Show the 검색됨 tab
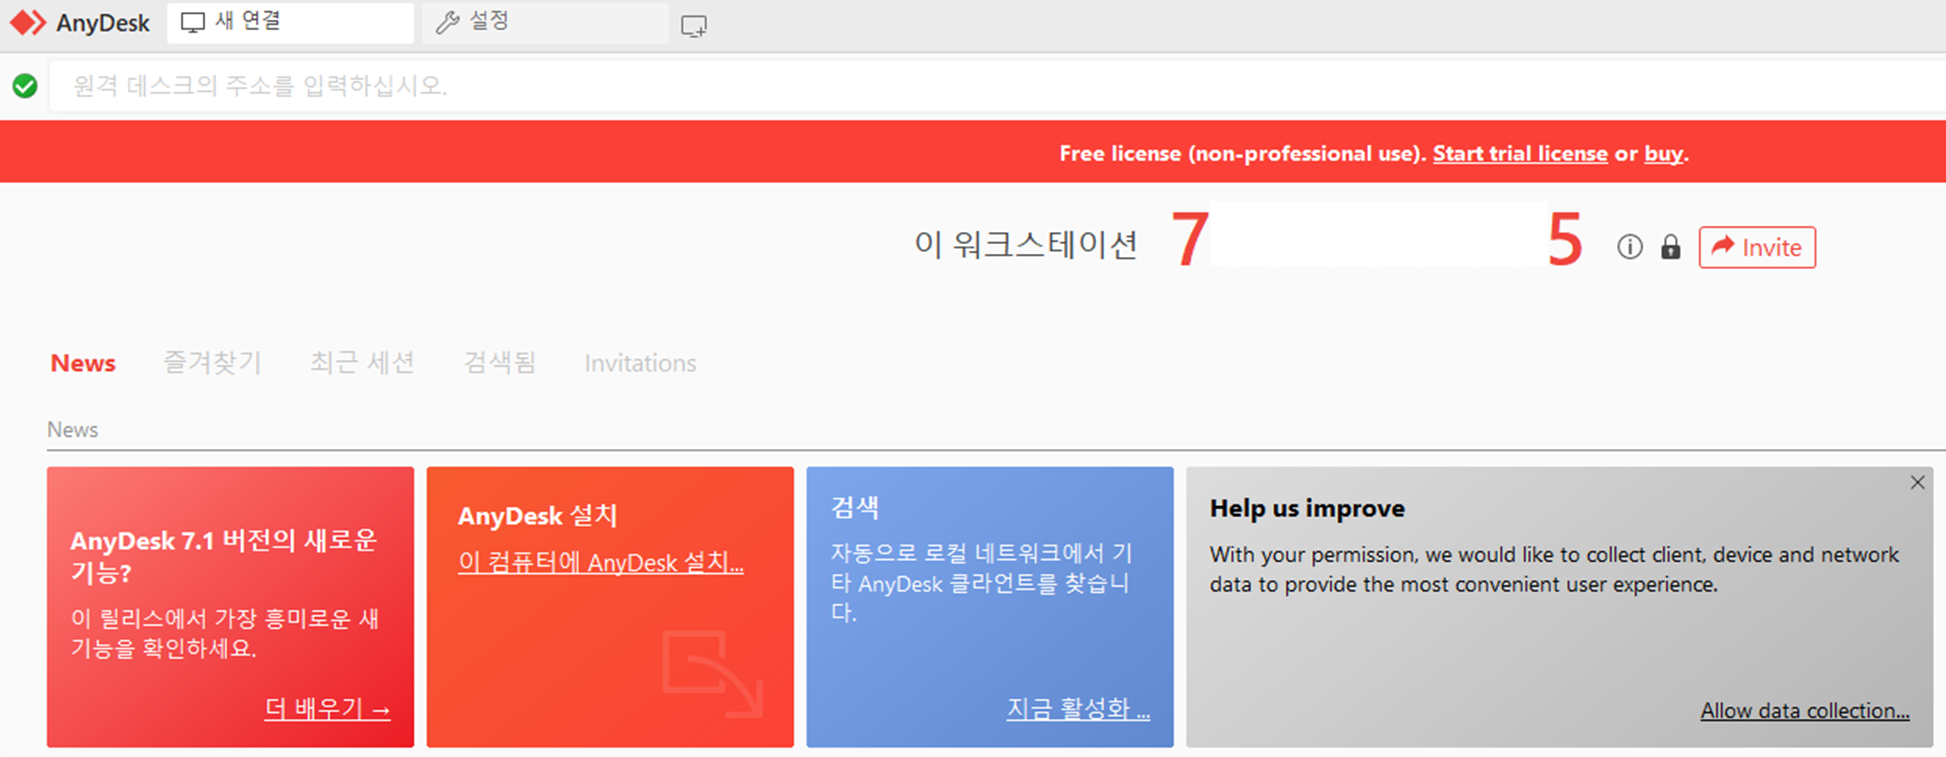 click(500, 363)
